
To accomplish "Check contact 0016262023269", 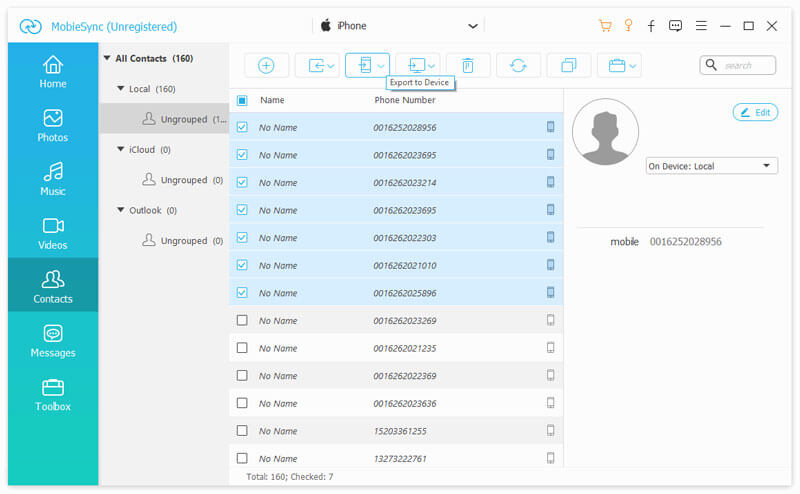I will point(242,320).
